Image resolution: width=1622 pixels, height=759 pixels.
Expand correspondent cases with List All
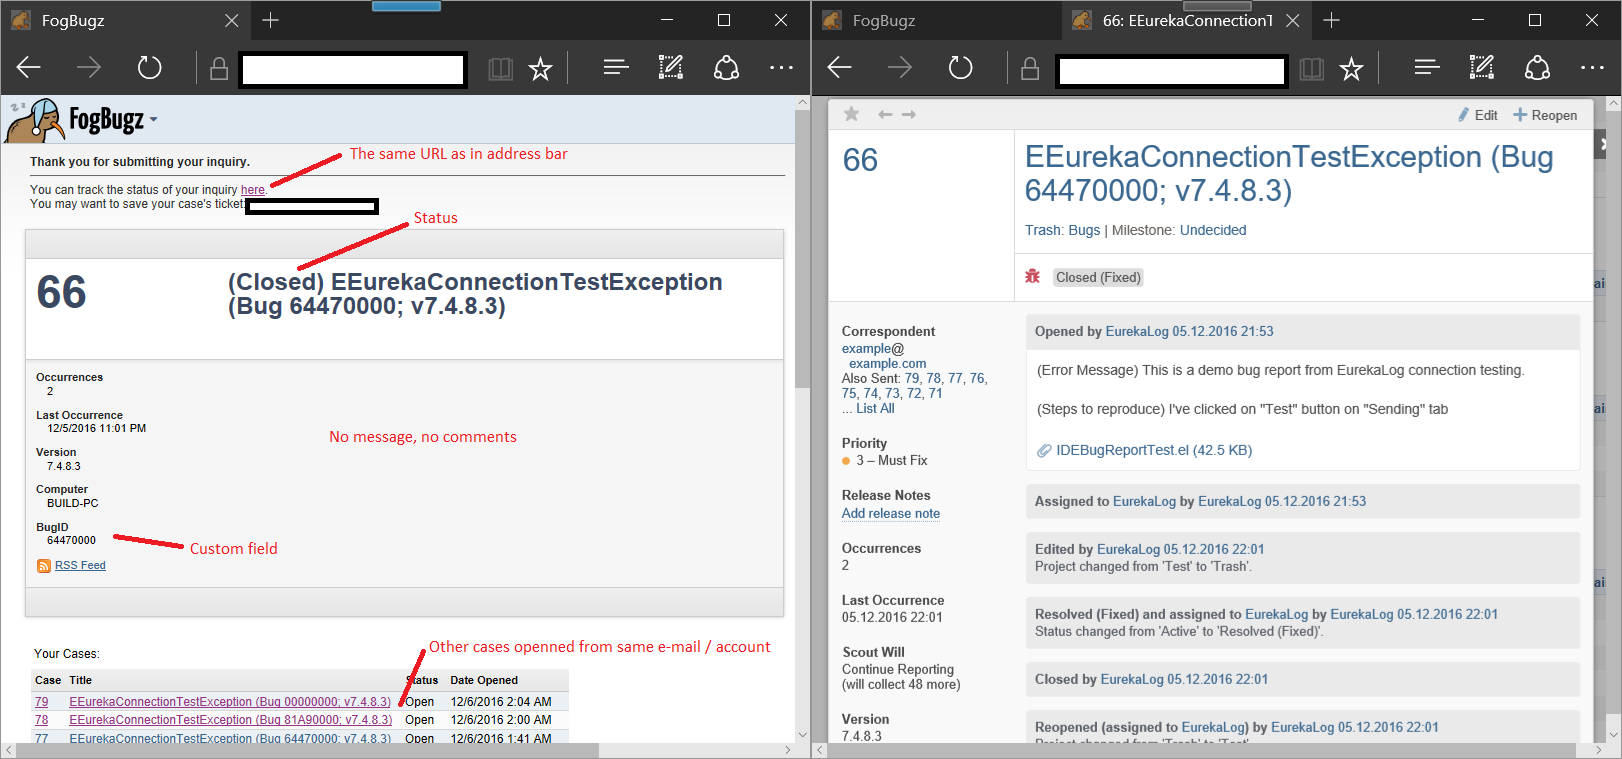click(875, 408)
